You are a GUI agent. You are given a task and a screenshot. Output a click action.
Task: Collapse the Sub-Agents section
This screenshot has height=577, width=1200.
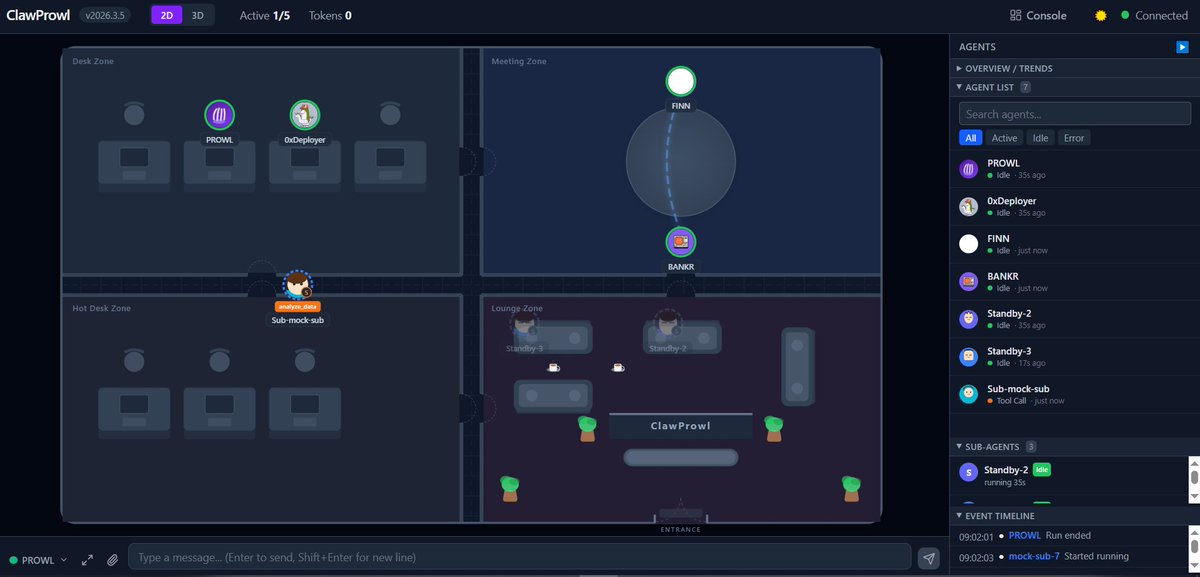[1074, 446]
